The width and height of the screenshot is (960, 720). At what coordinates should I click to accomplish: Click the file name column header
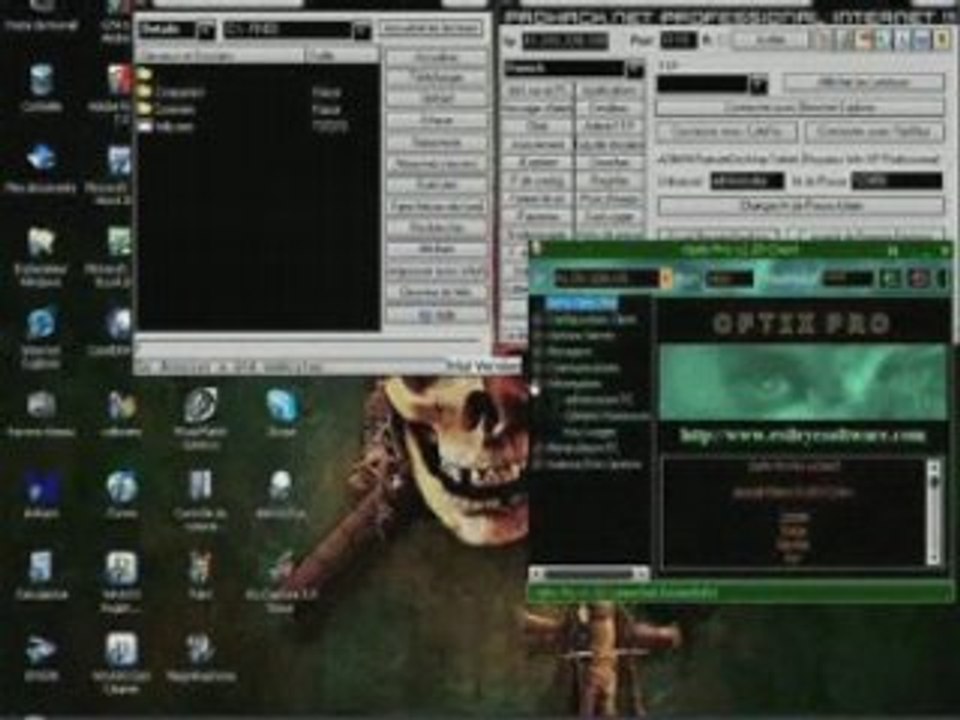[220, 56]
